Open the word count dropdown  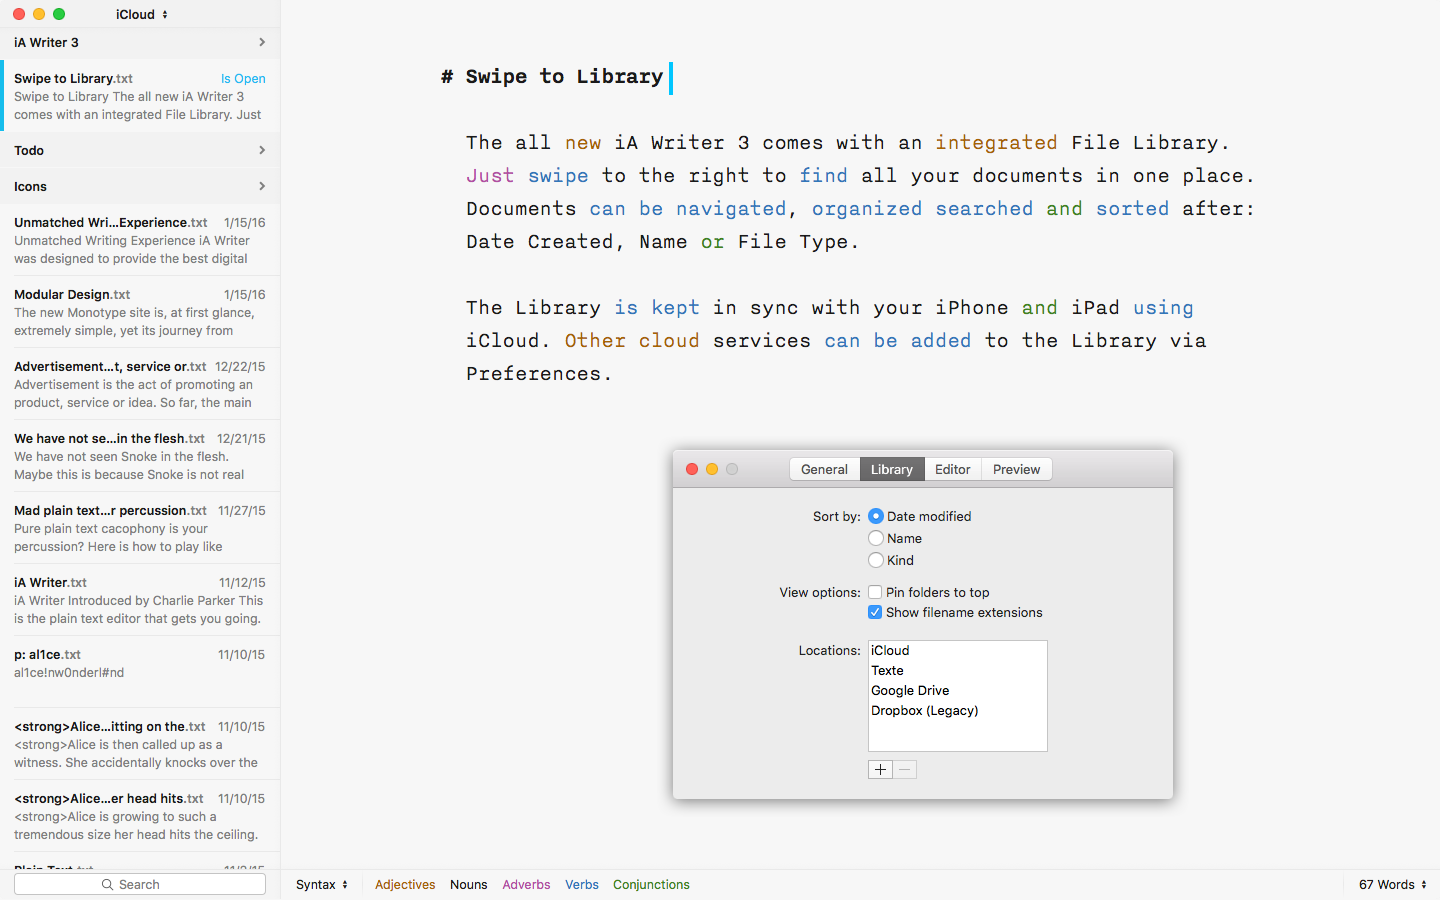(1390, 884)
